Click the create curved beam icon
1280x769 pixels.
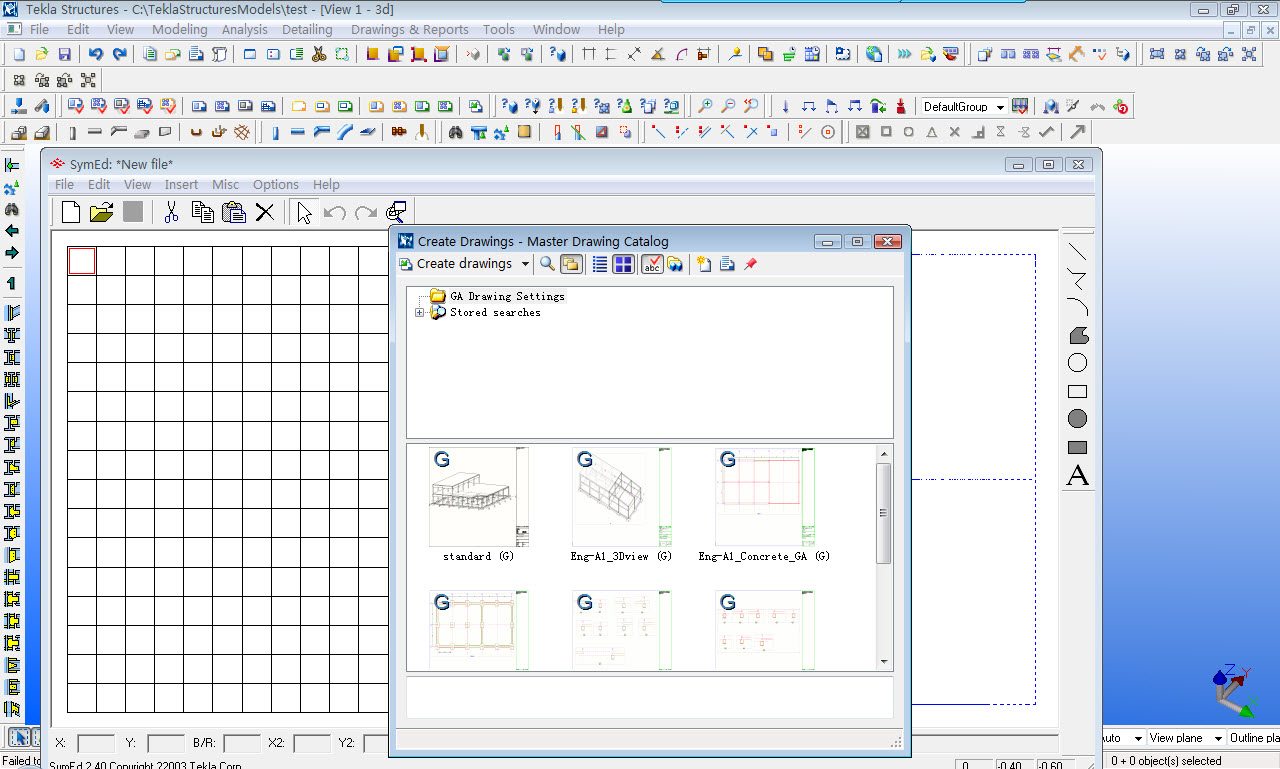pos(345,132)
